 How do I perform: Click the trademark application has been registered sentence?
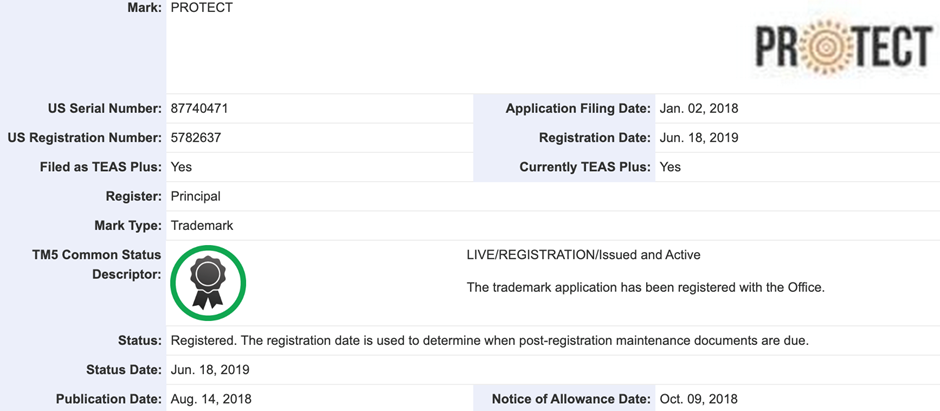[x=646, y=288]
